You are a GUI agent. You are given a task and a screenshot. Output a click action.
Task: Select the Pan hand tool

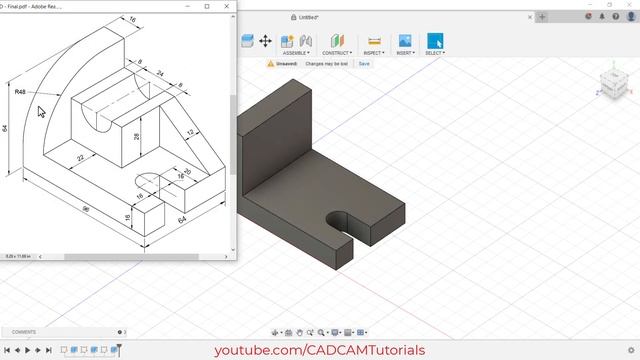pyautogui.click(x=299, y=333)
